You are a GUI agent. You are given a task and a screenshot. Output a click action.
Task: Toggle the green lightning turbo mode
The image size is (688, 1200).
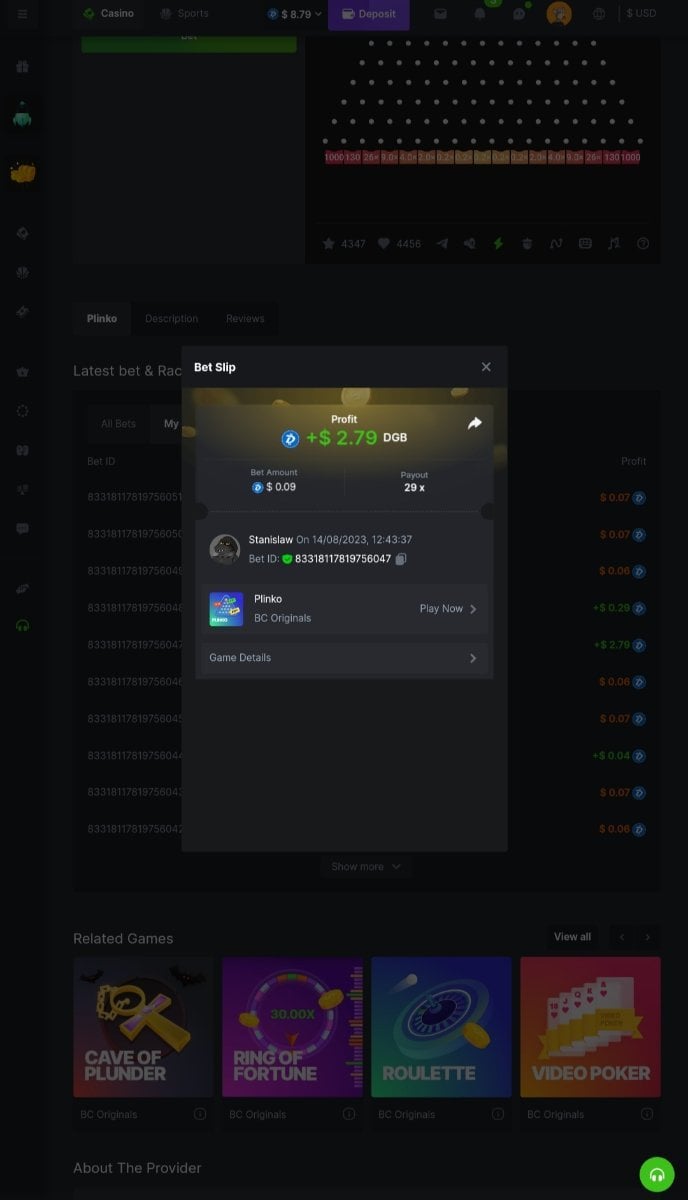[498, 243]
